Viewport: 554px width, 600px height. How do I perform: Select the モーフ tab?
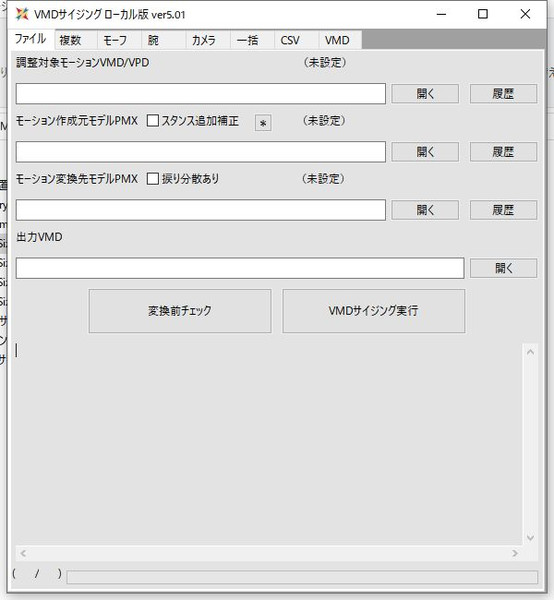(x=119, y=40)
